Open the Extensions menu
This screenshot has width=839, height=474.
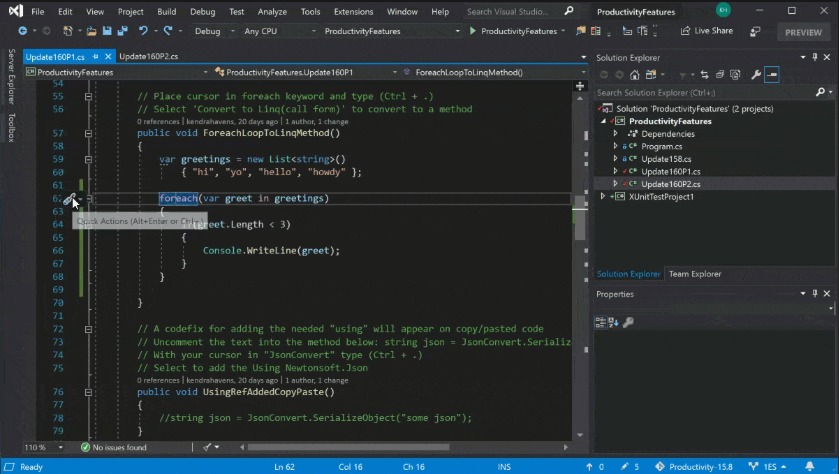point(353,11)
